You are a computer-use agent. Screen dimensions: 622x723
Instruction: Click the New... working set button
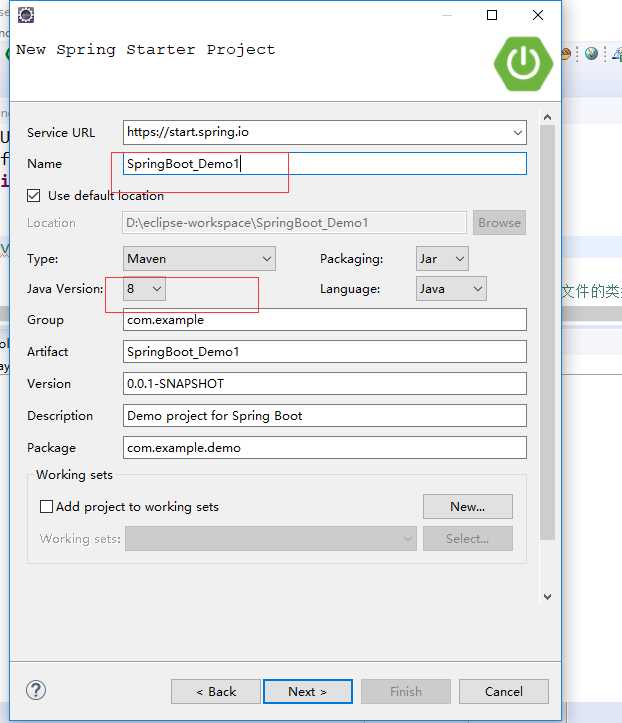pos(468,507)
